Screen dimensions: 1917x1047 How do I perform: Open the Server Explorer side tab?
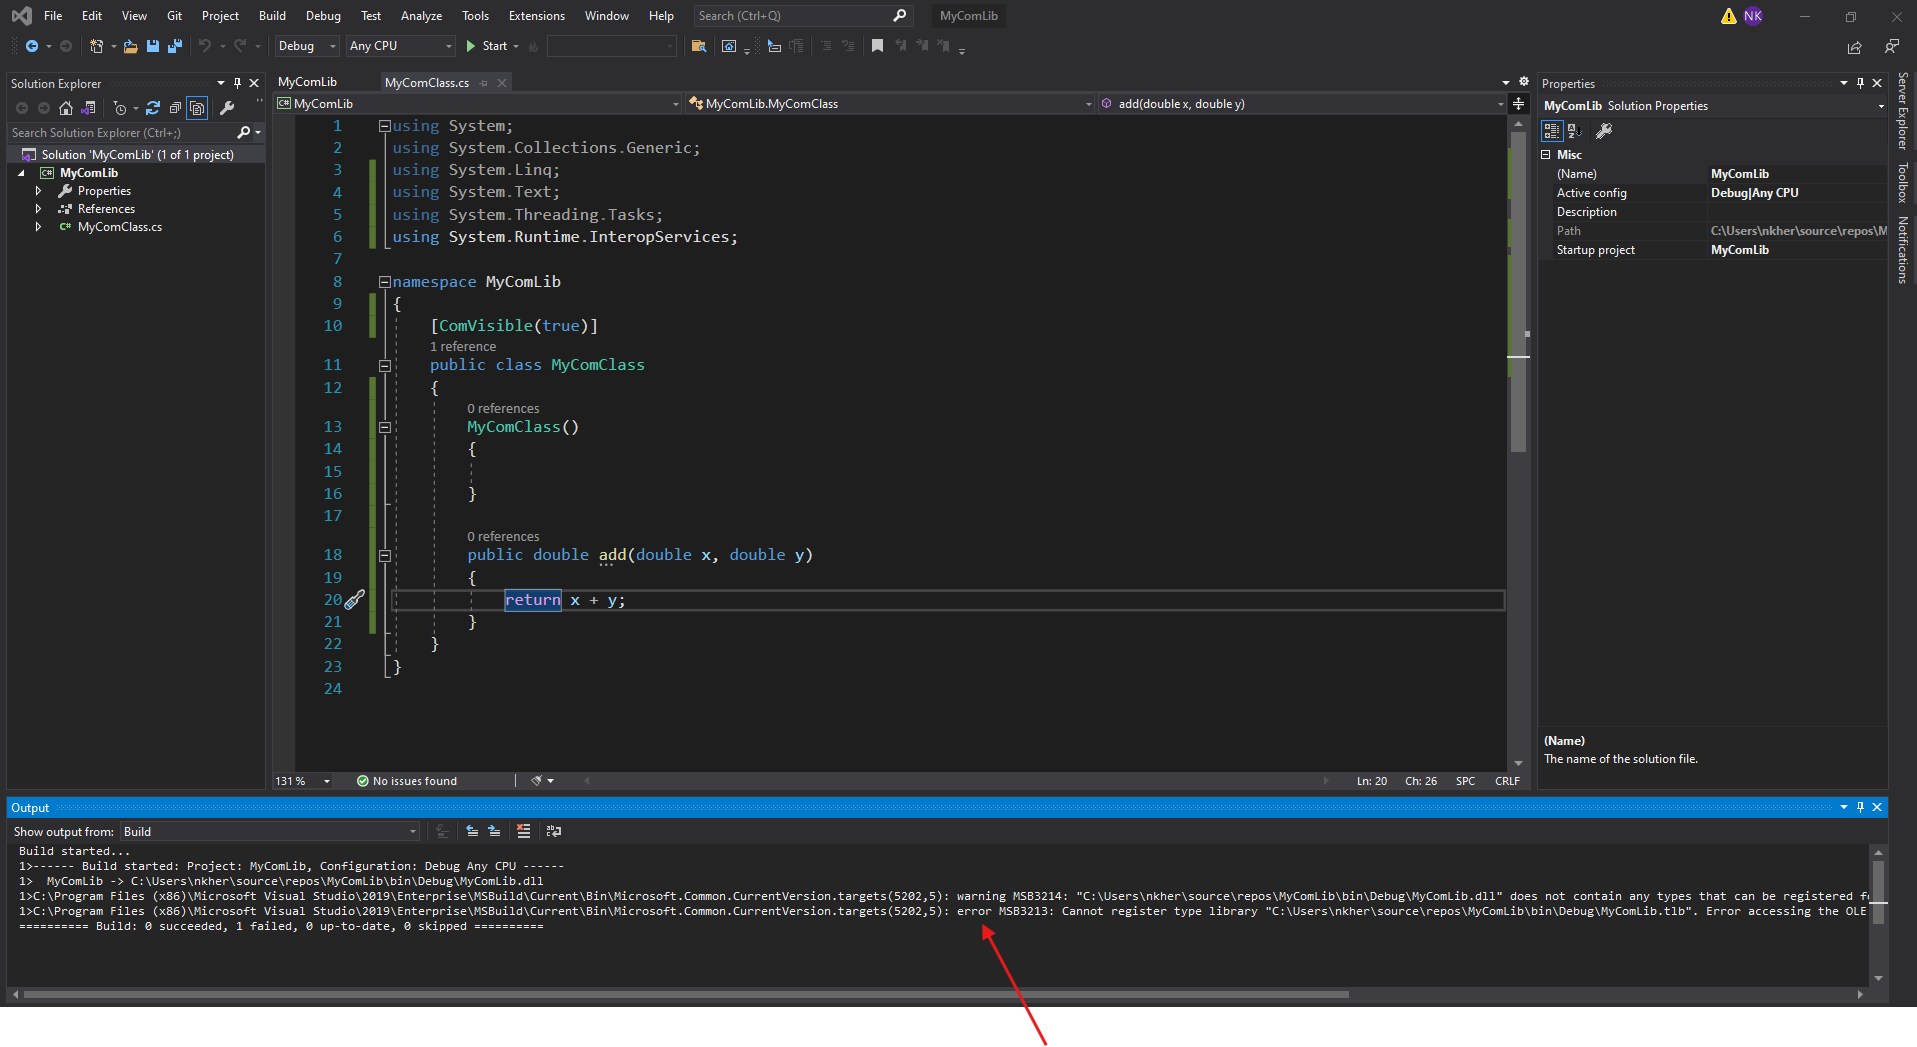(1903, 111)
